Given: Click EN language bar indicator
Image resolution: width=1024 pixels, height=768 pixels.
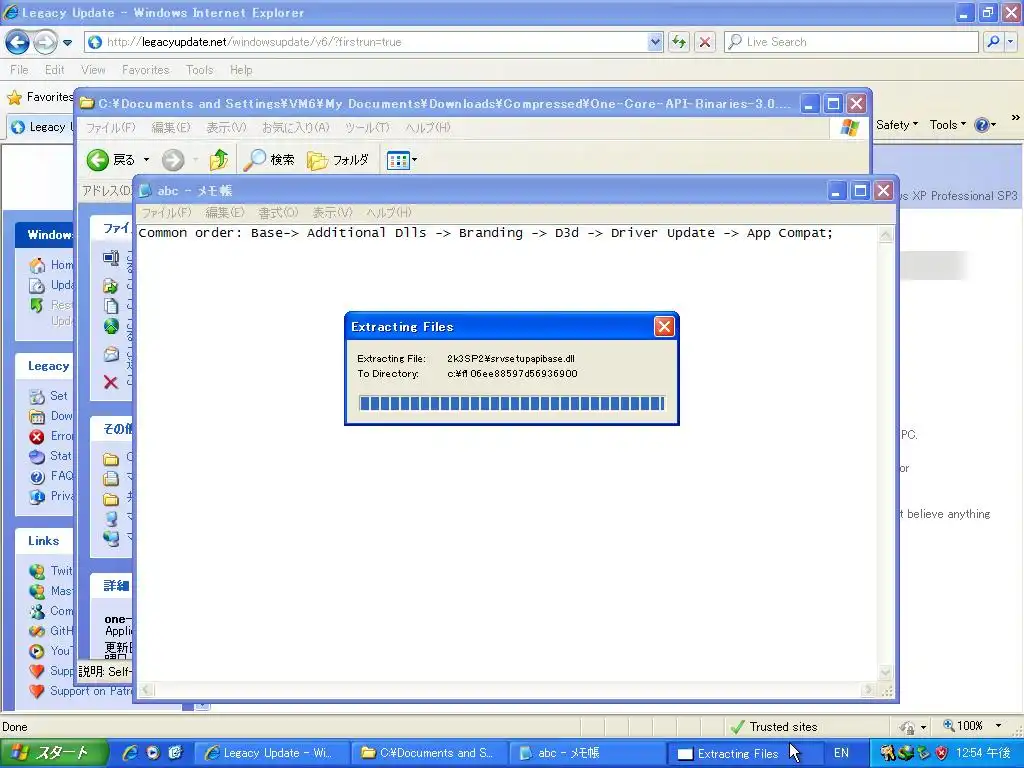Looking at the screenshot, I should tap(841, 753).
